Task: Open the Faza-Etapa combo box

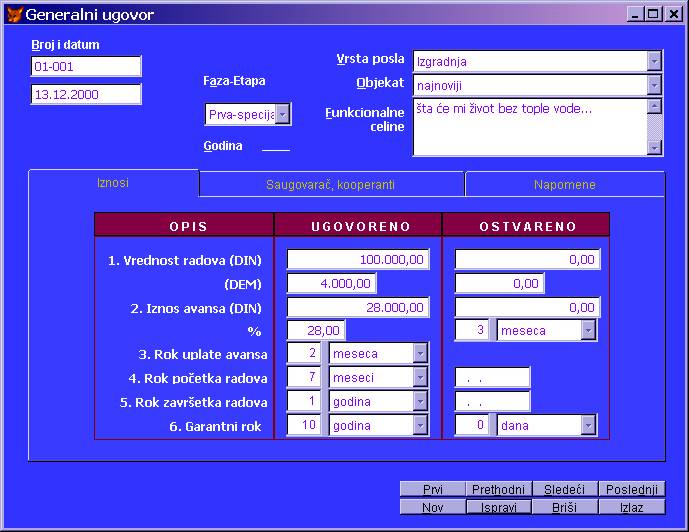Action: [283, 115]
